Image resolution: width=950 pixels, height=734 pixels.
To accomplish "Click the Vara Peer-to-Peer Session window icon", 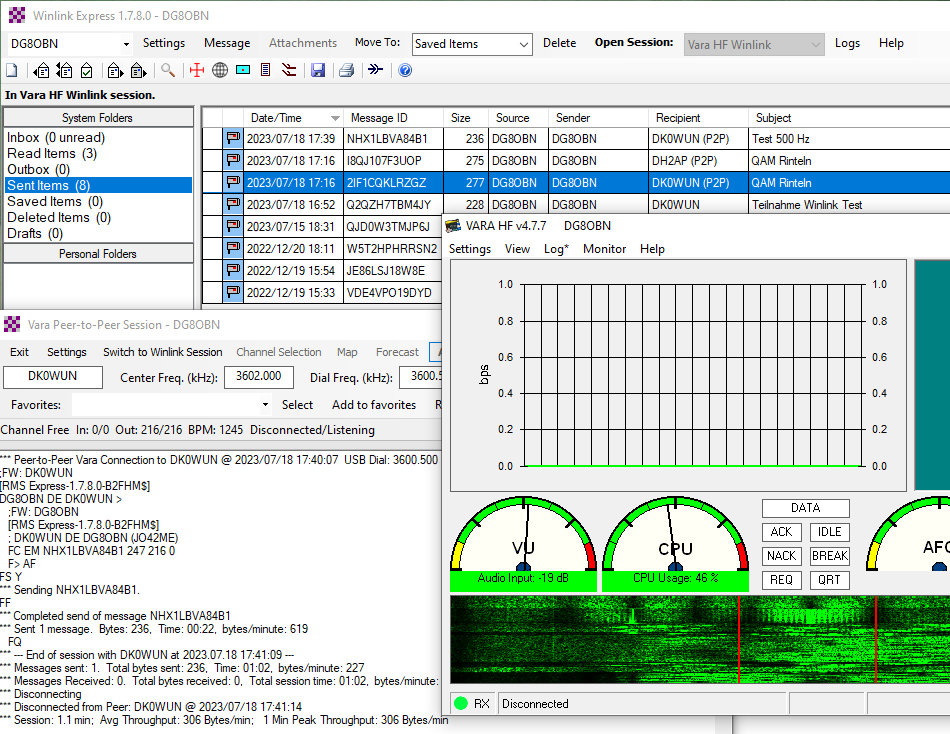I will click(x=12, y=325).
